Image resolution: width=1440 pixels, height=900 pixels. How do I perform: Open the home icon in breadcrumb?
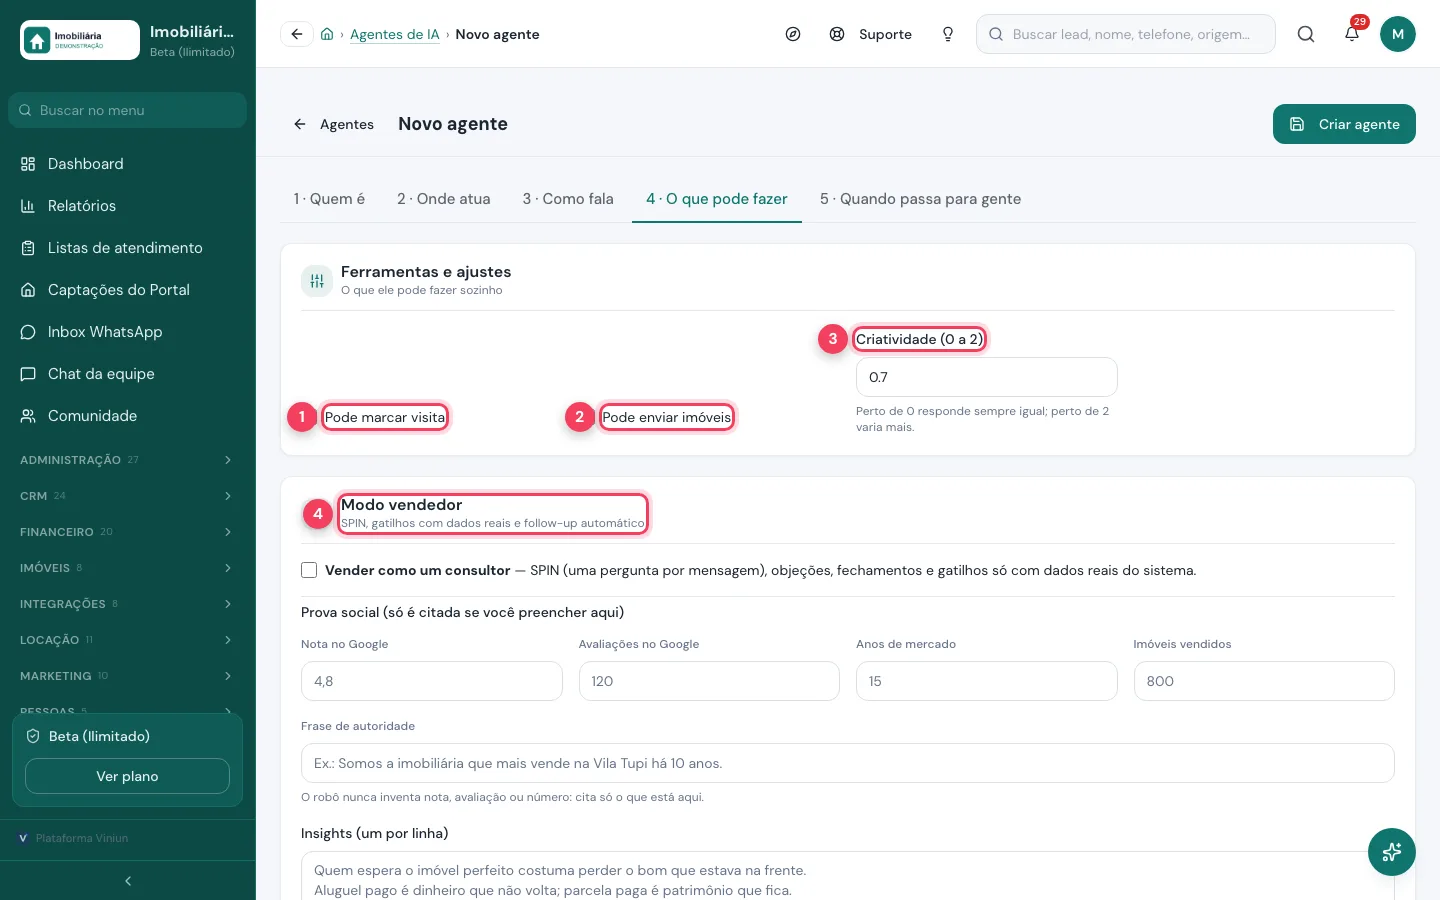pos(327,34)
